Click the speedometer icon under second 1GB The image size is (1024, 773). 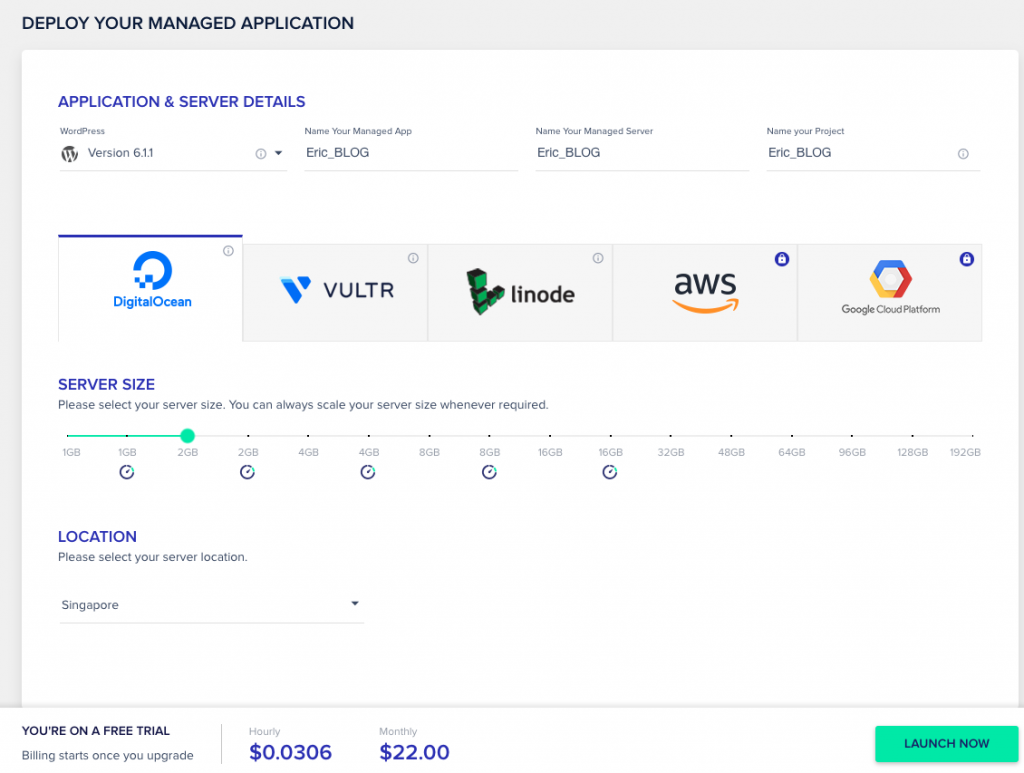[x=127, y=472]
